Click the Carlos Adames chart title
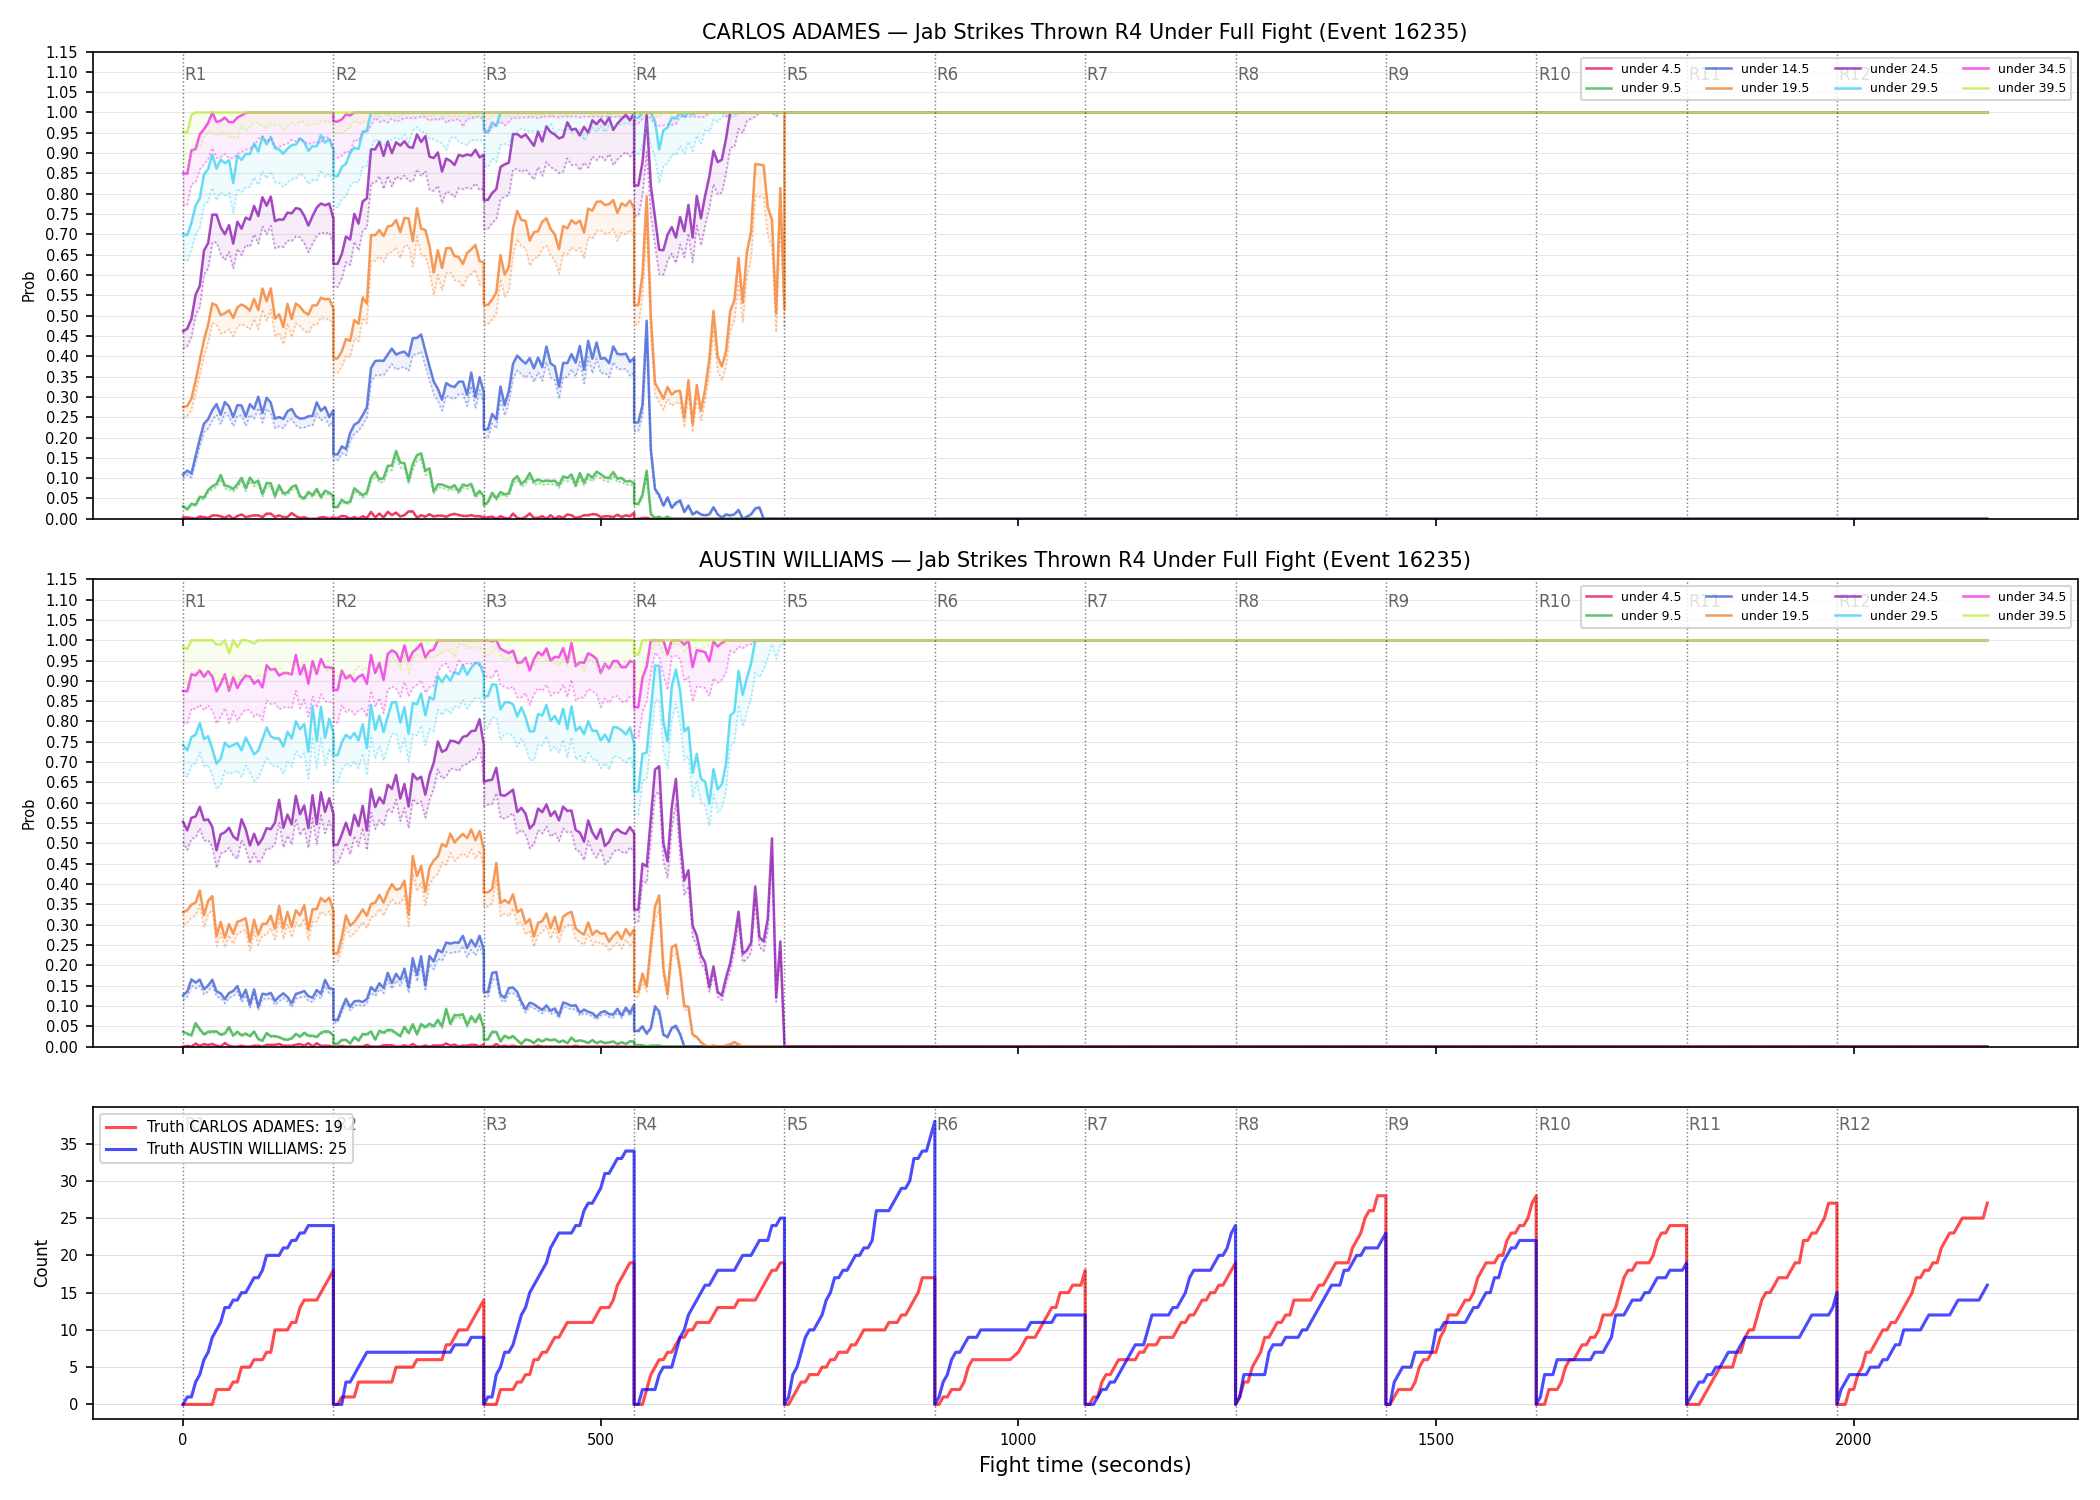 (1084, 32)
